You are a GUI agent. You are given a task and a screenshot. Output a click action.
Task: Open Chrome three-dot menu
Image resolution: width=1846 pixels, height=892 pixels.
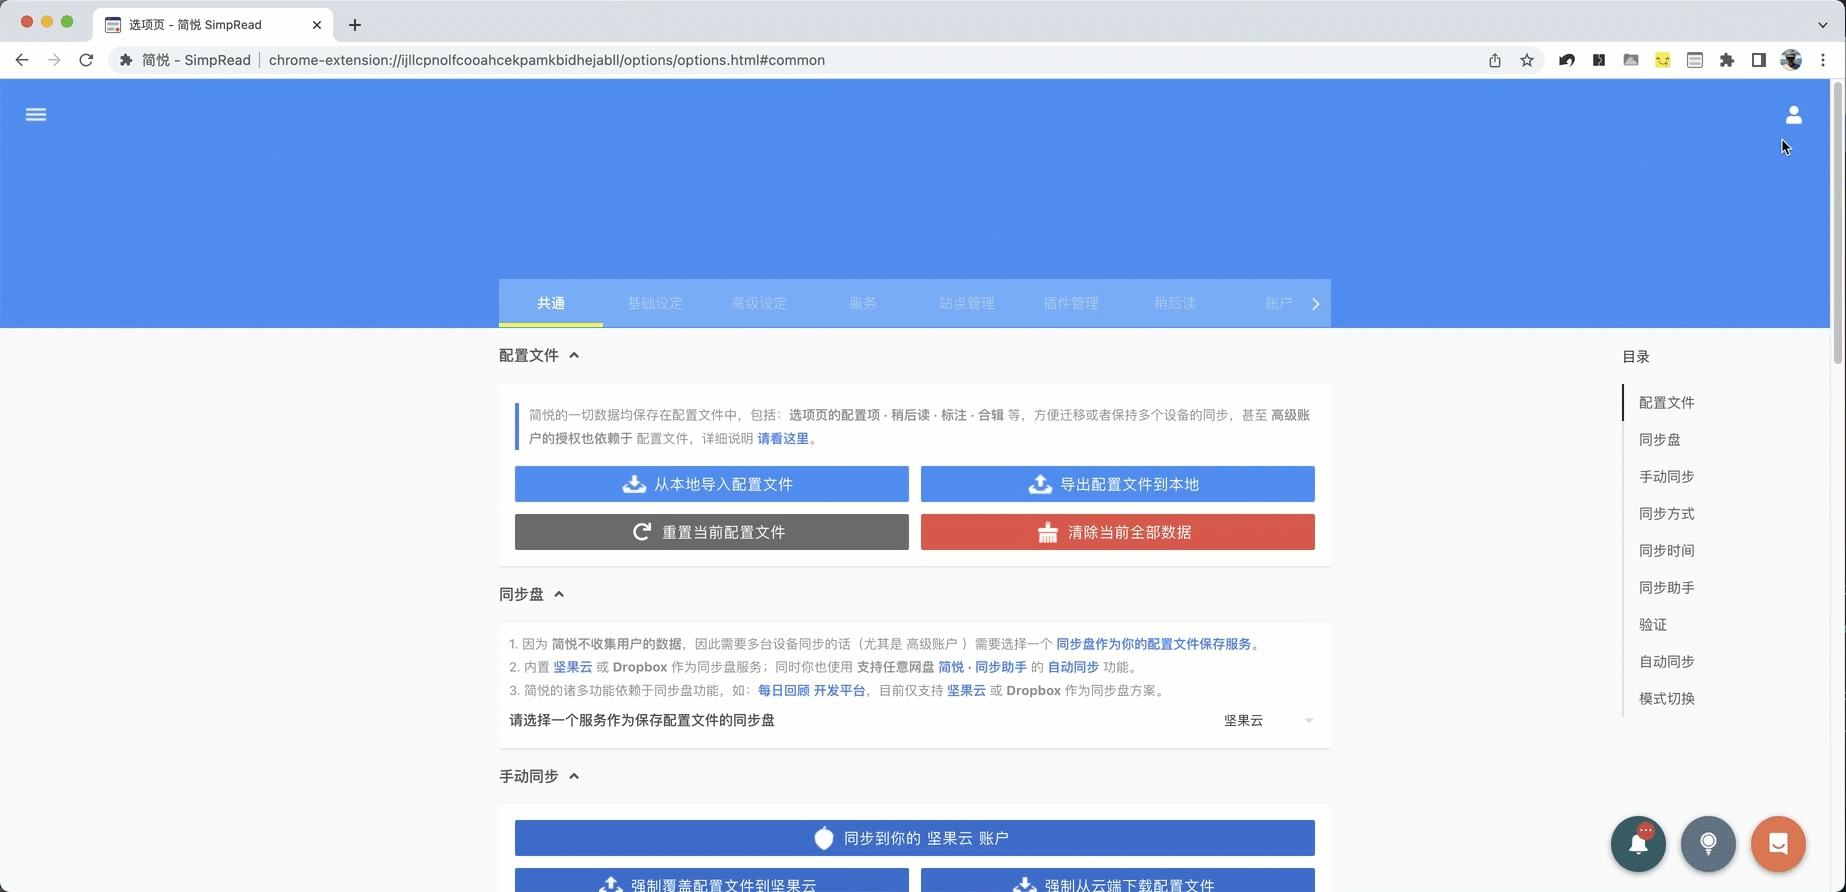pyautogui.click(x=1823, y=60)
